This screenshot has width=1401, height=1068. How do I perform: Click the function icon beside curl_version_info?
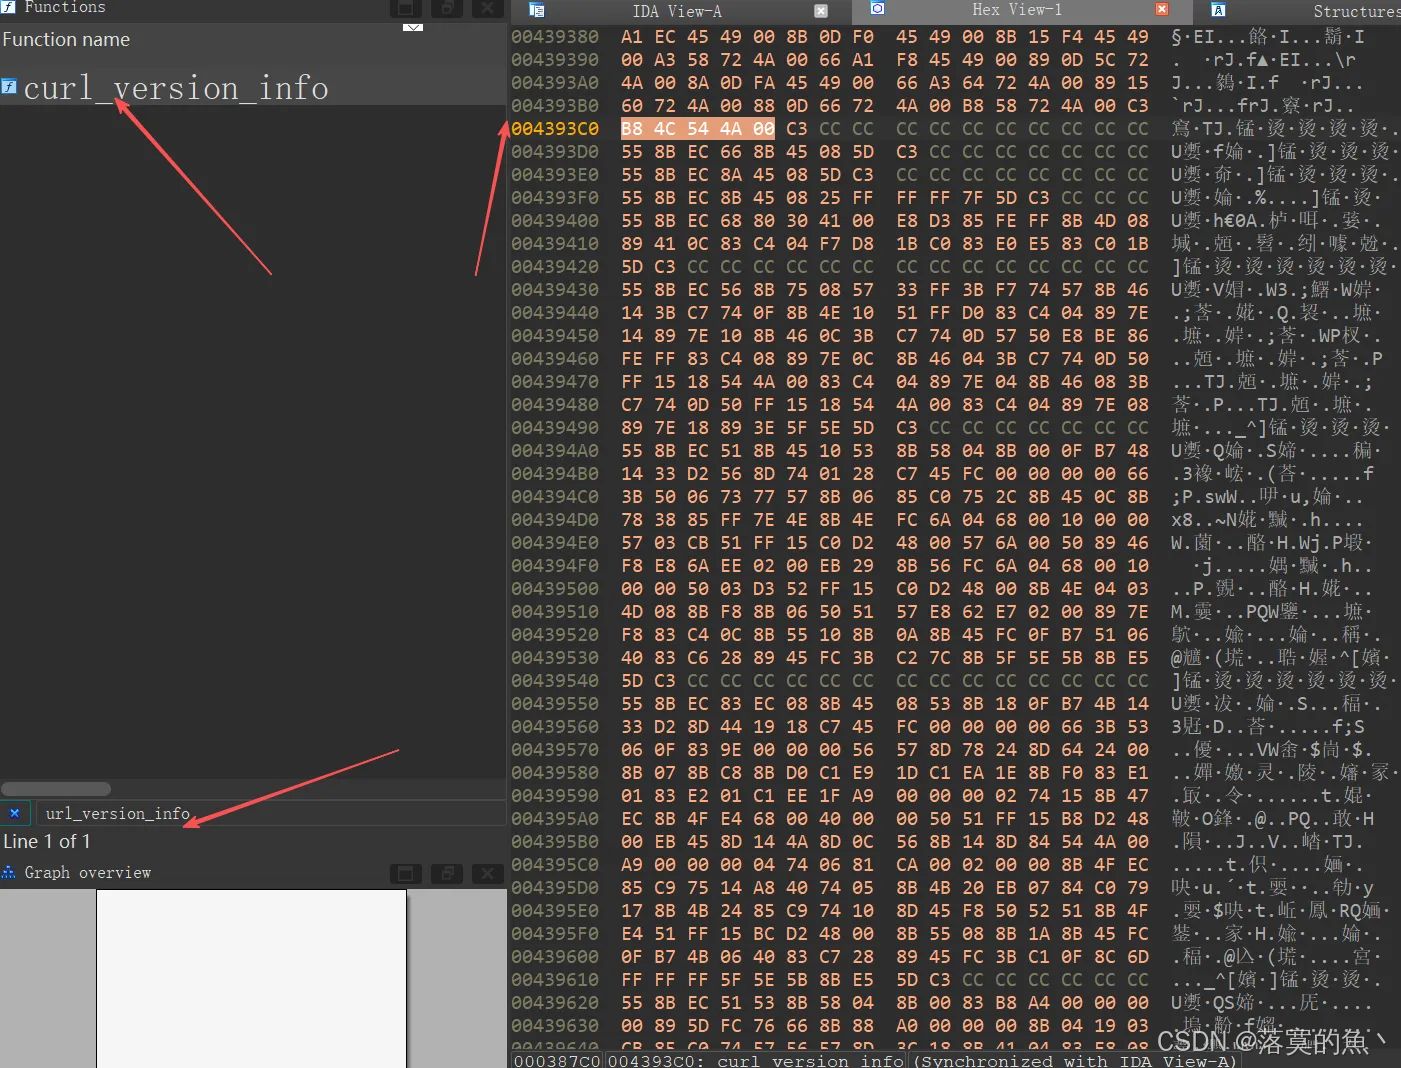click(x=9, y=87)
